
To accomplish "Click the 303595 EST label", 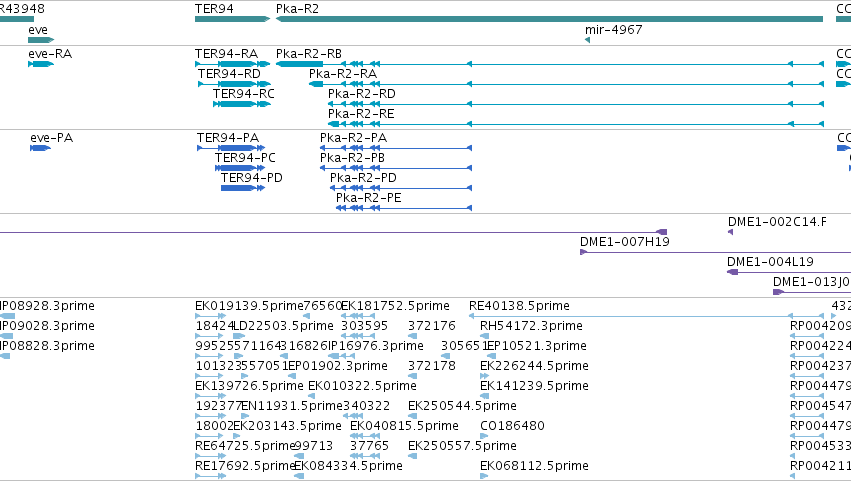I will tap(364, 326).
